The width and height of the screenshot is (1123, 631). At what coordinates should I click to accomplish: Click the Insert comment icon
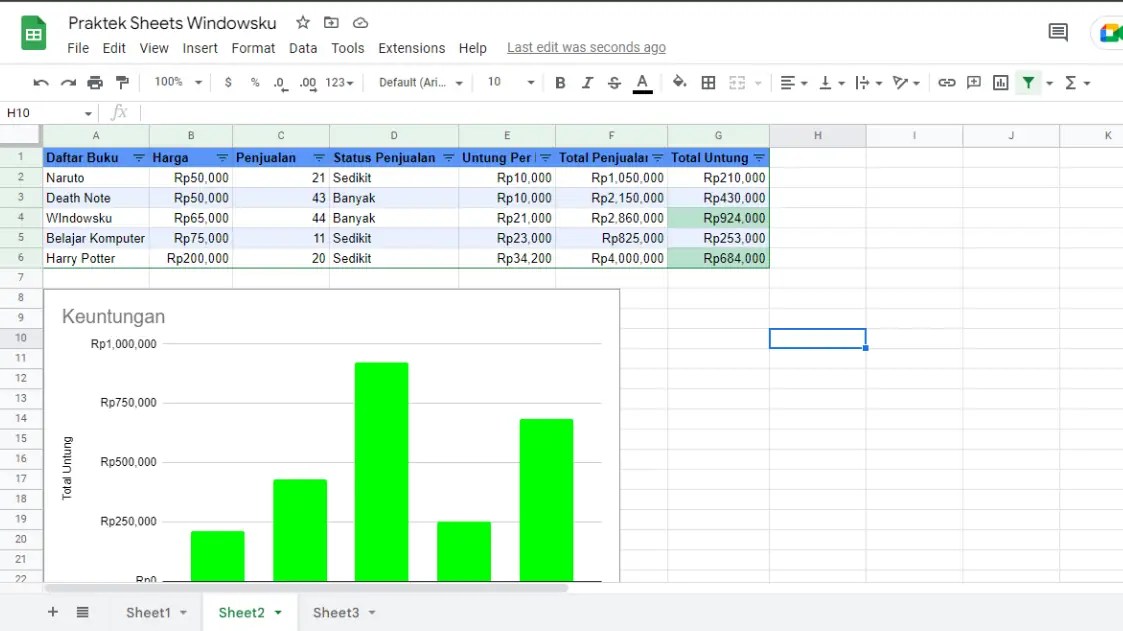[974, 83]
